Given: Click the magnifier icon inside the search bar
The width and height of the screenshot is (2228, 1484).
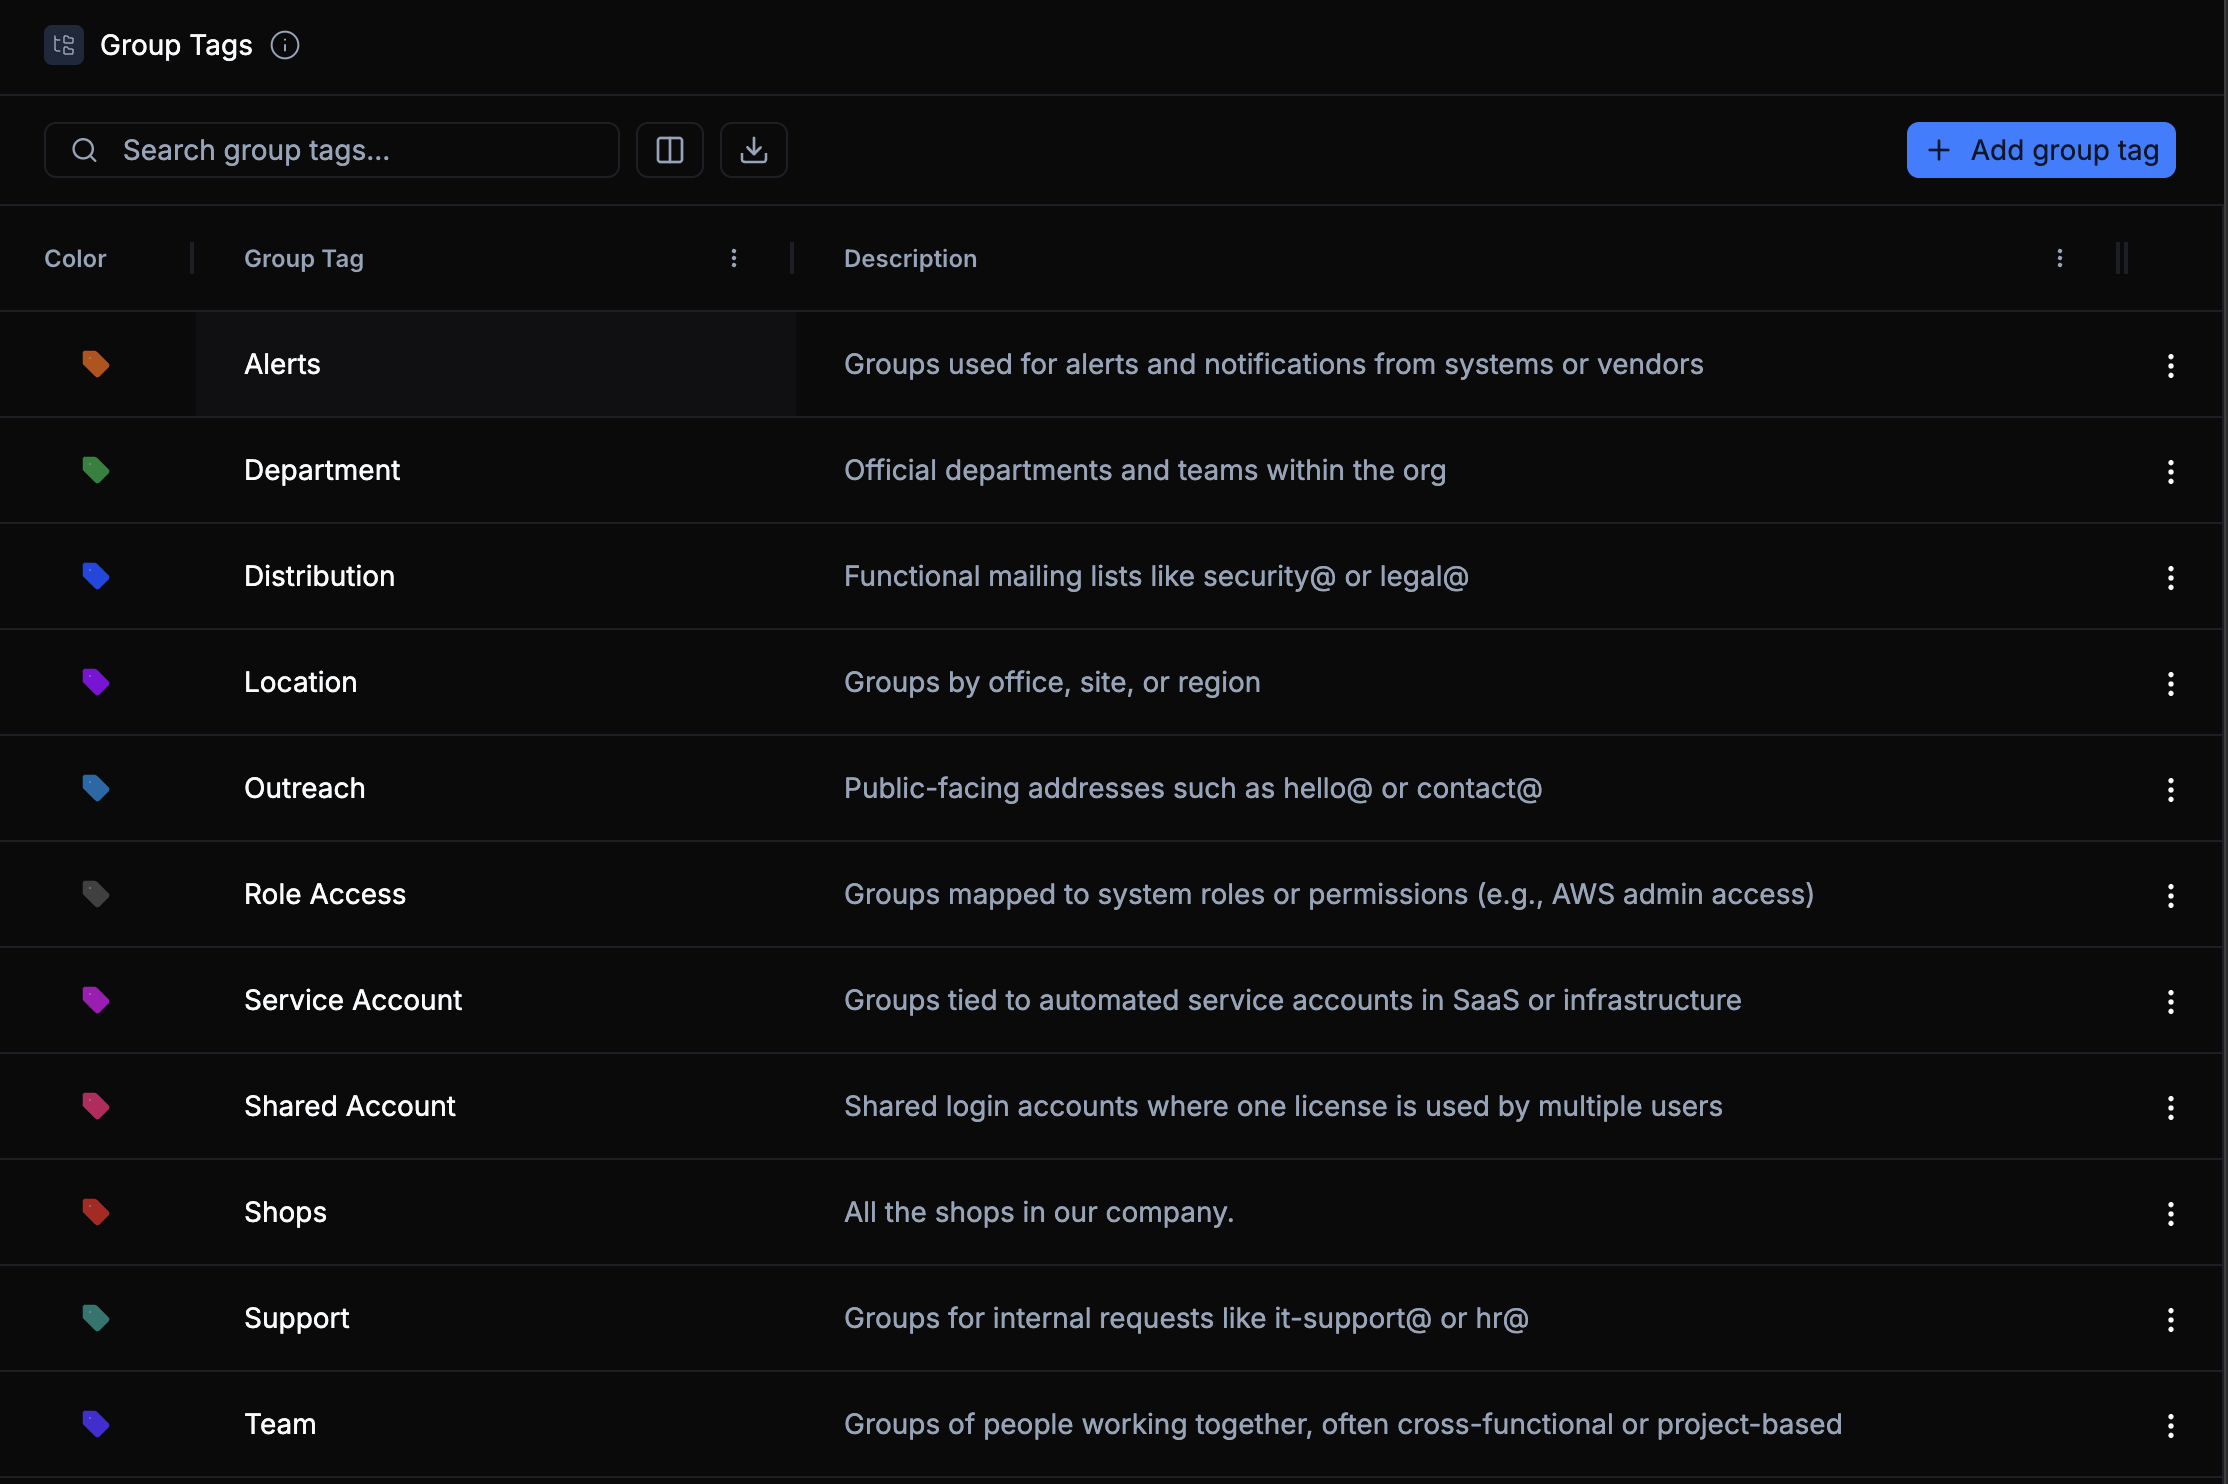Looking at the screenshot, I should 85,150.
